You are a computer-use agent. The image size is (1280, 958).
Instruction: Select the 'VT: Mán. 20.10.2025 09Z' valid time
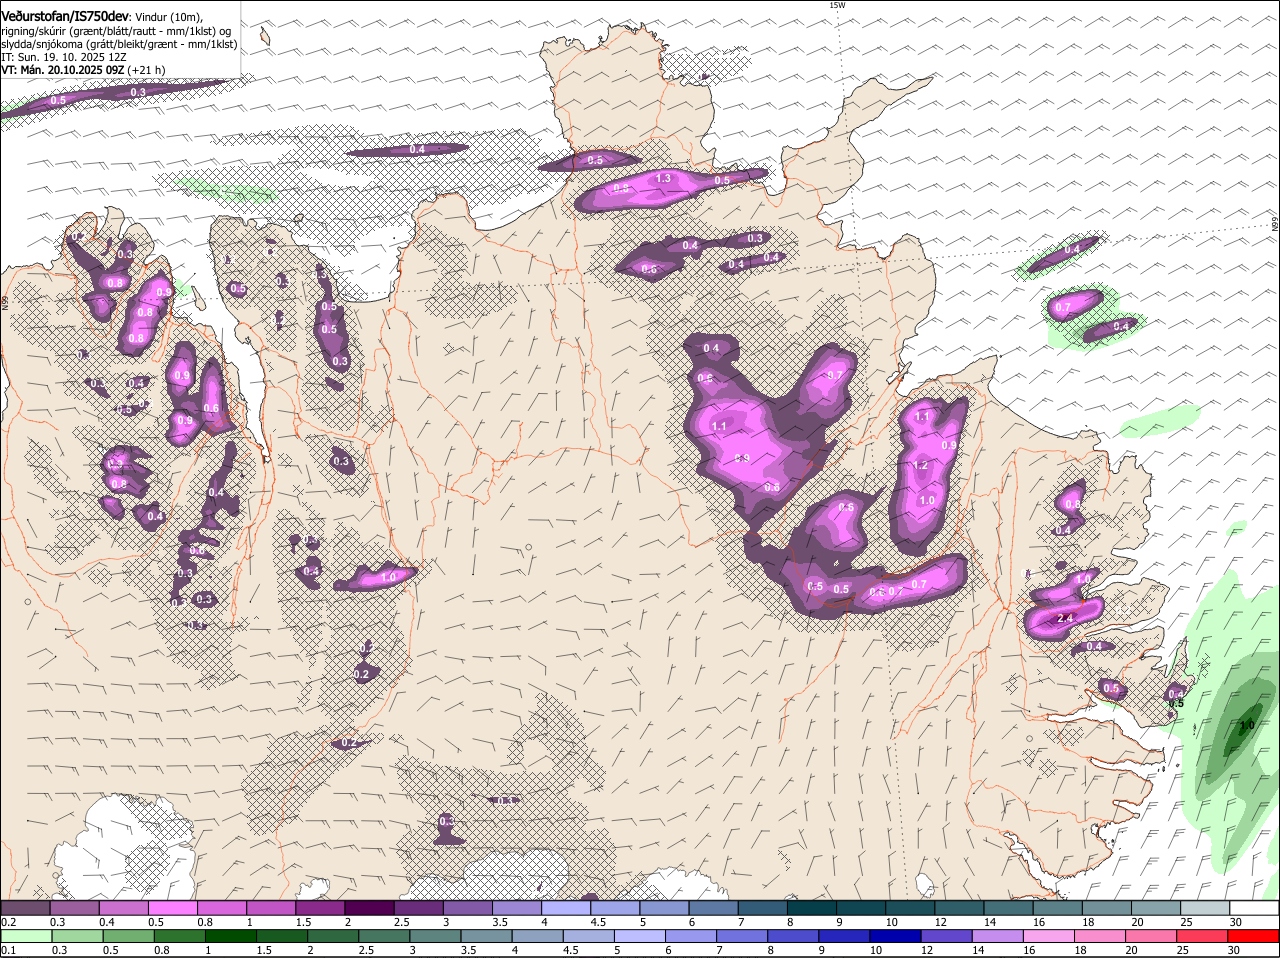(62, 70)
